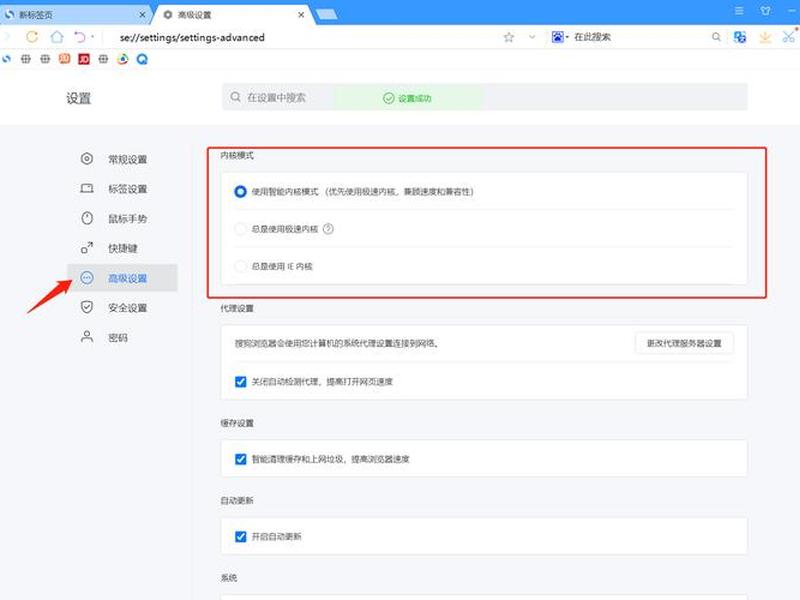This screenshot has height=600, width=800.
Task: Open a new tab with the new-tab button
Action: click(327, 15)
